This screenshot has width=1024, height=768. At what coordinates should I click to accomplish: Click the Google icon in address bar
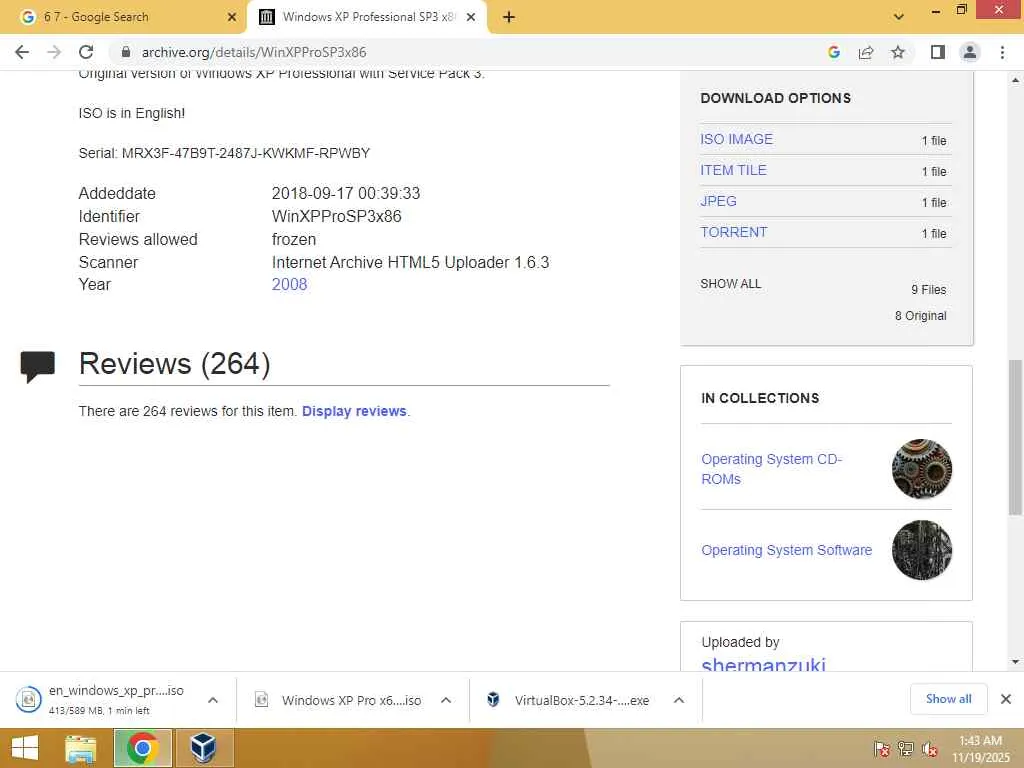click(x=834, y=52)
